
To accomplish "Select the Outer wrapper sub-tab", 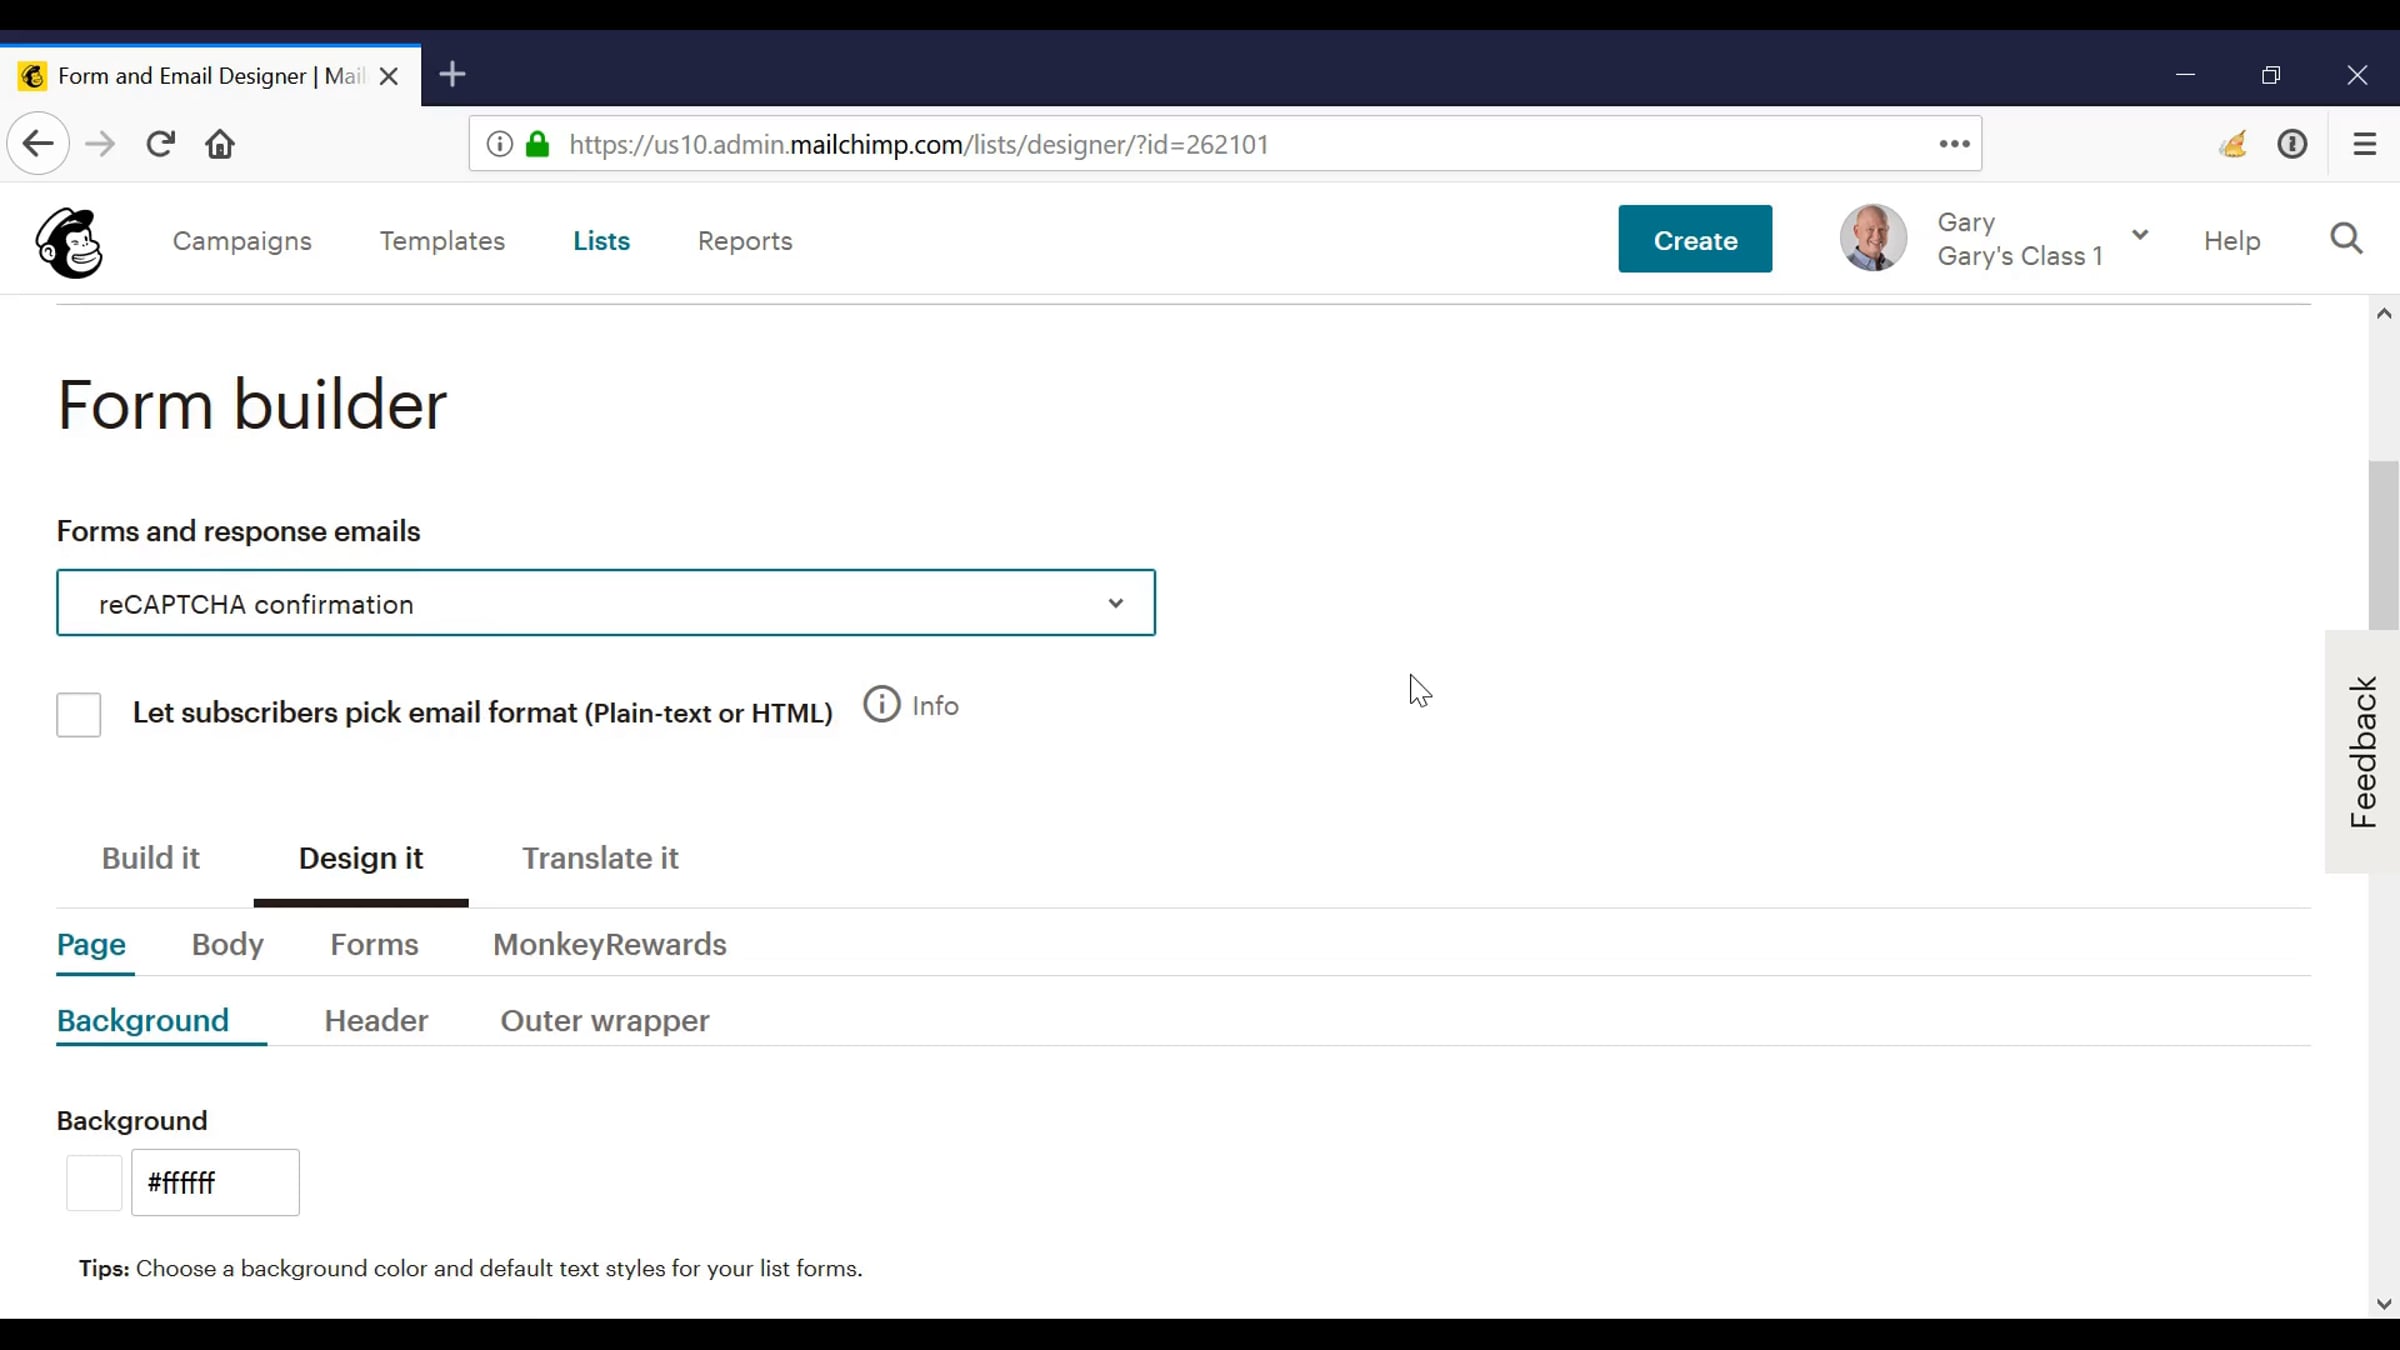I will point(604,1020).
